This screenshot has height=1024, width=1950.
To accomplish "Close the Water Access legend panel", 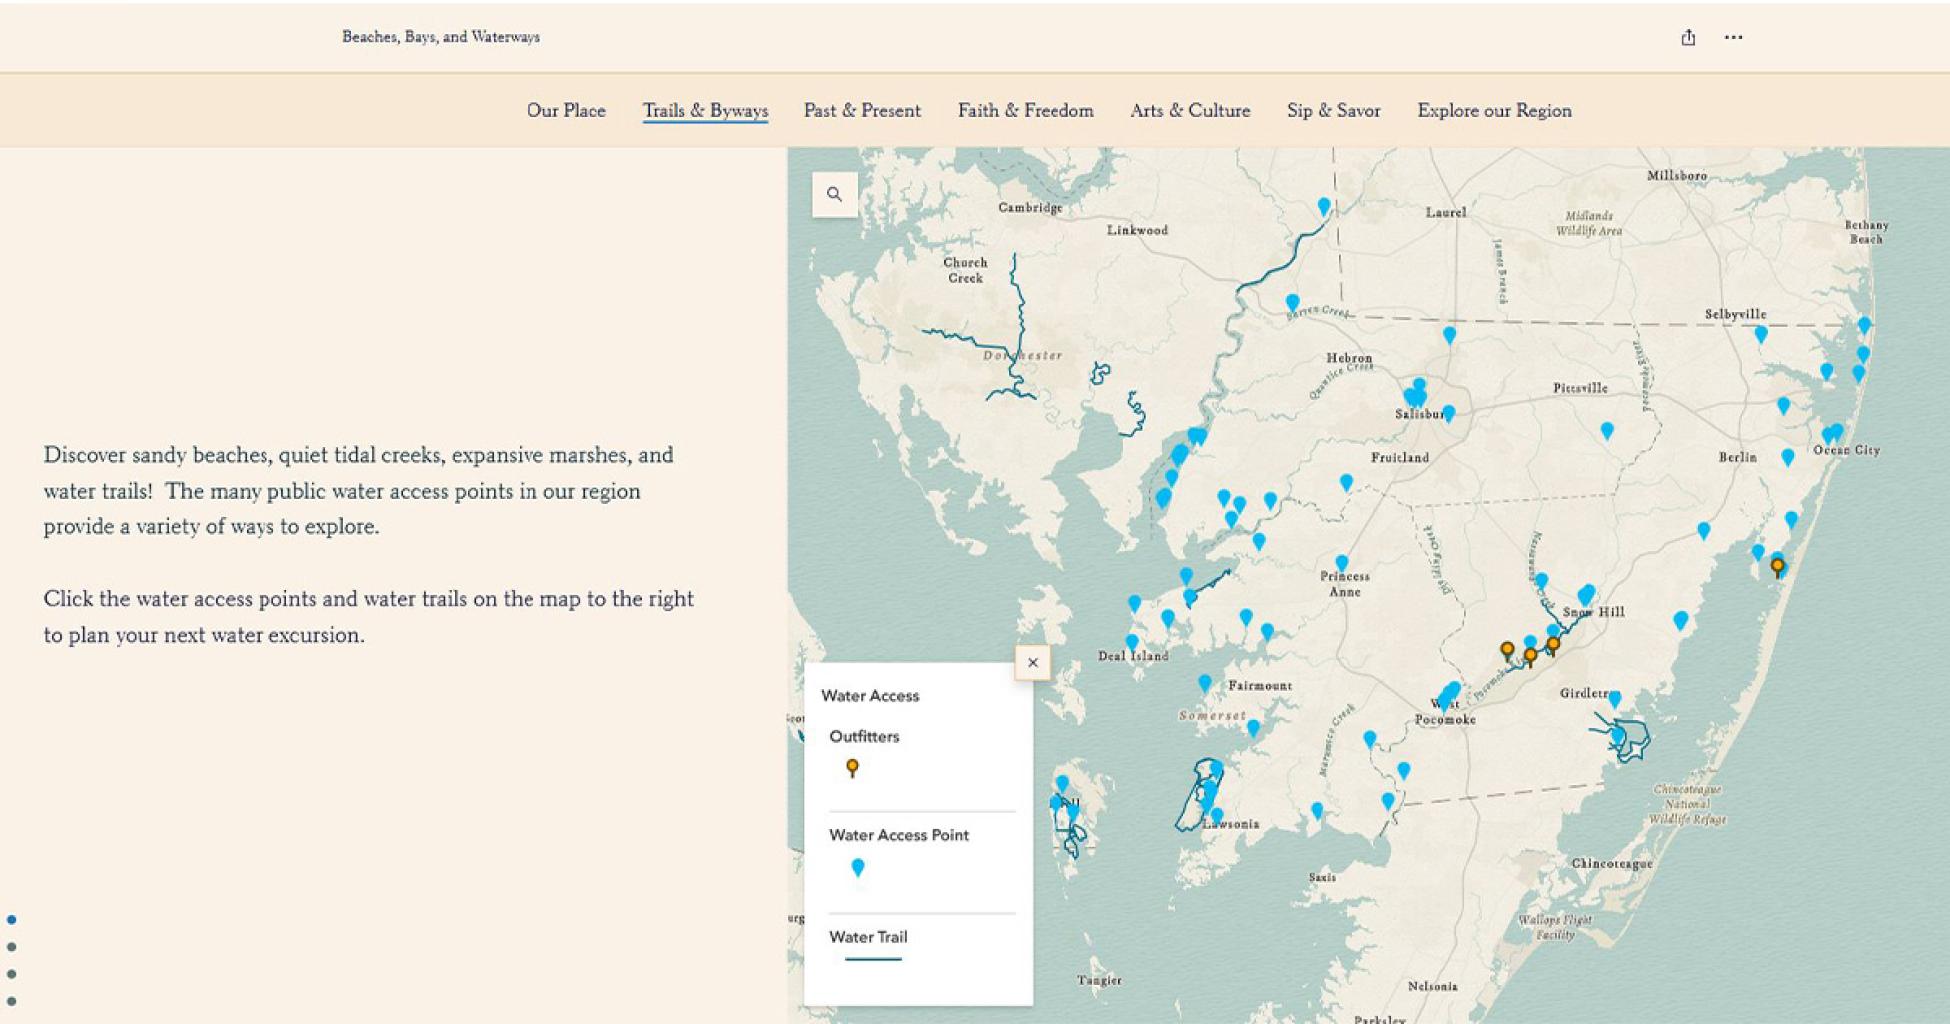I will tap(1032, 662).
